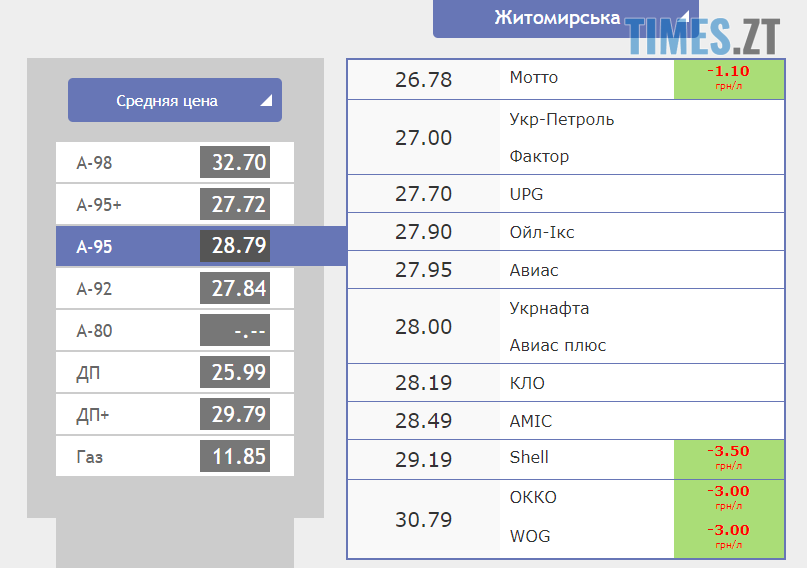Screen dimensions: 807x568
Task: Select the A-80 fuel row
Action: 175,330
